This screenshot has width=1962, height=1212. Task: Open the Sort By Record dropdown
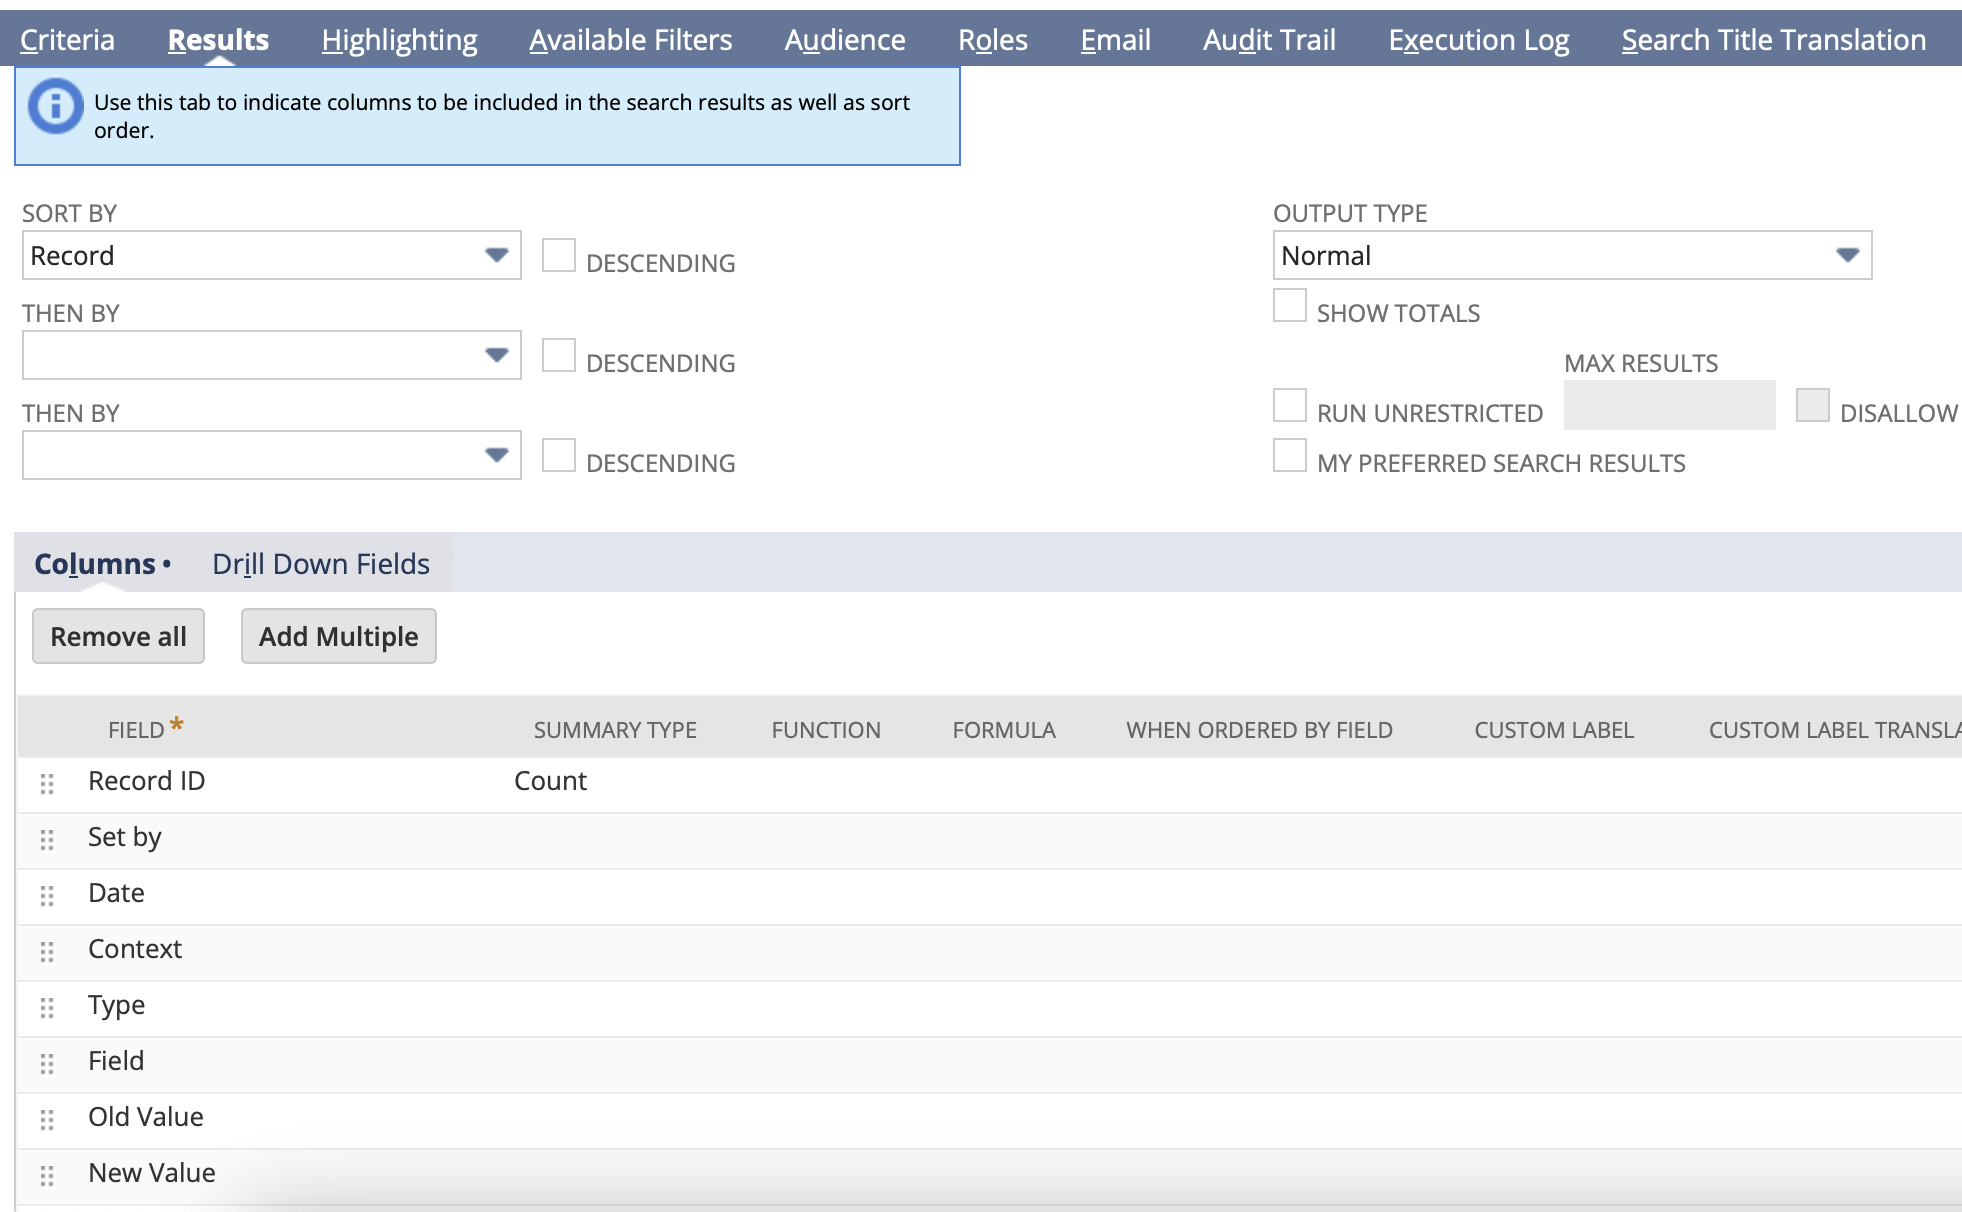pyautogui.click(x=271, y=256)
